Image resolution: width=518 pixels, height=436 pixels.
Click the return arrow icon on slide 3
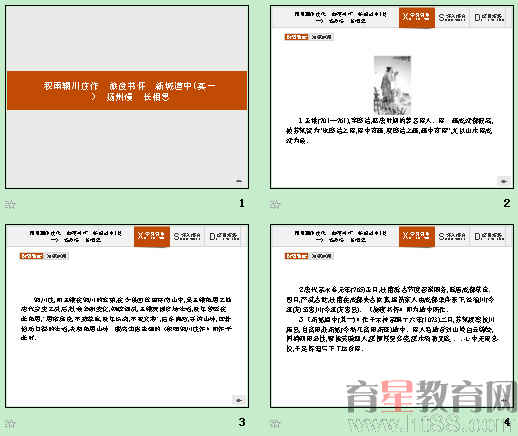(239, 400)
